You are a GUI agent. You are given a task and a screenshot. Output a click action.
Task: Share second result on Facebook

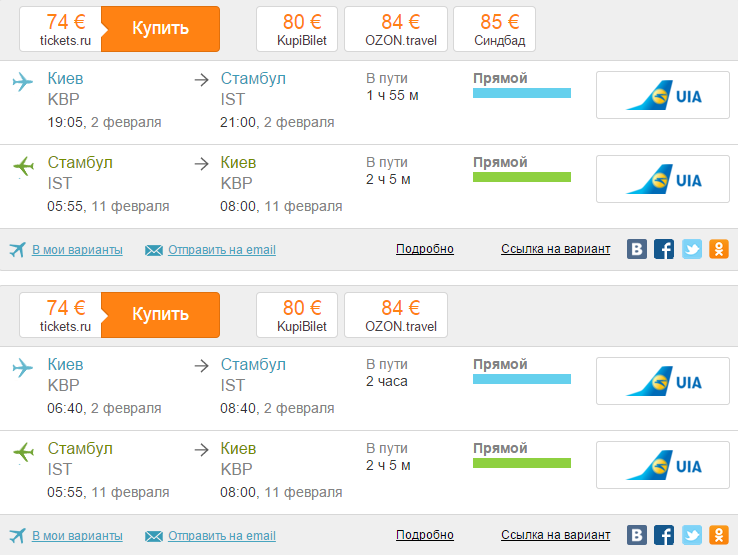click(664, 535)
